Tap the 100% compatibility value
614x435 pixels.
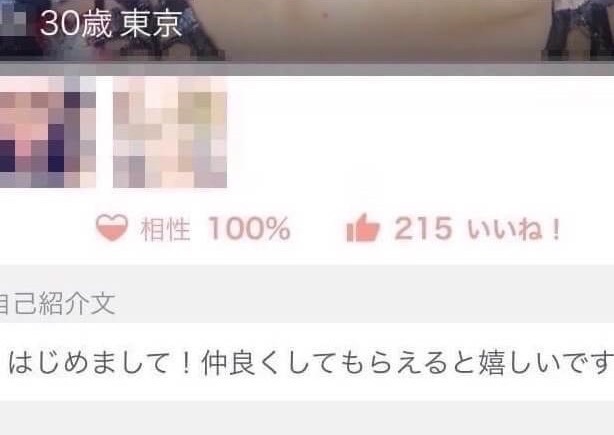point(249,228)
